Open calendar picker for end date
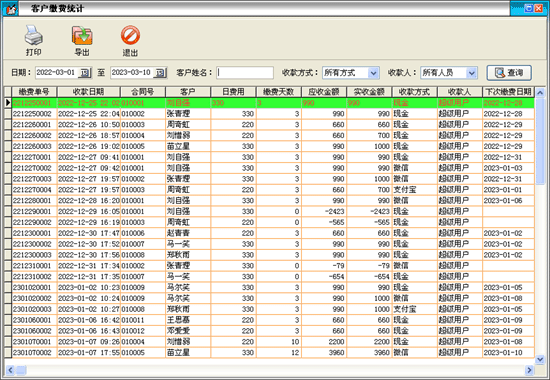Image resolution: width=550 pixels, height=380 pixels. pos(160,73)
